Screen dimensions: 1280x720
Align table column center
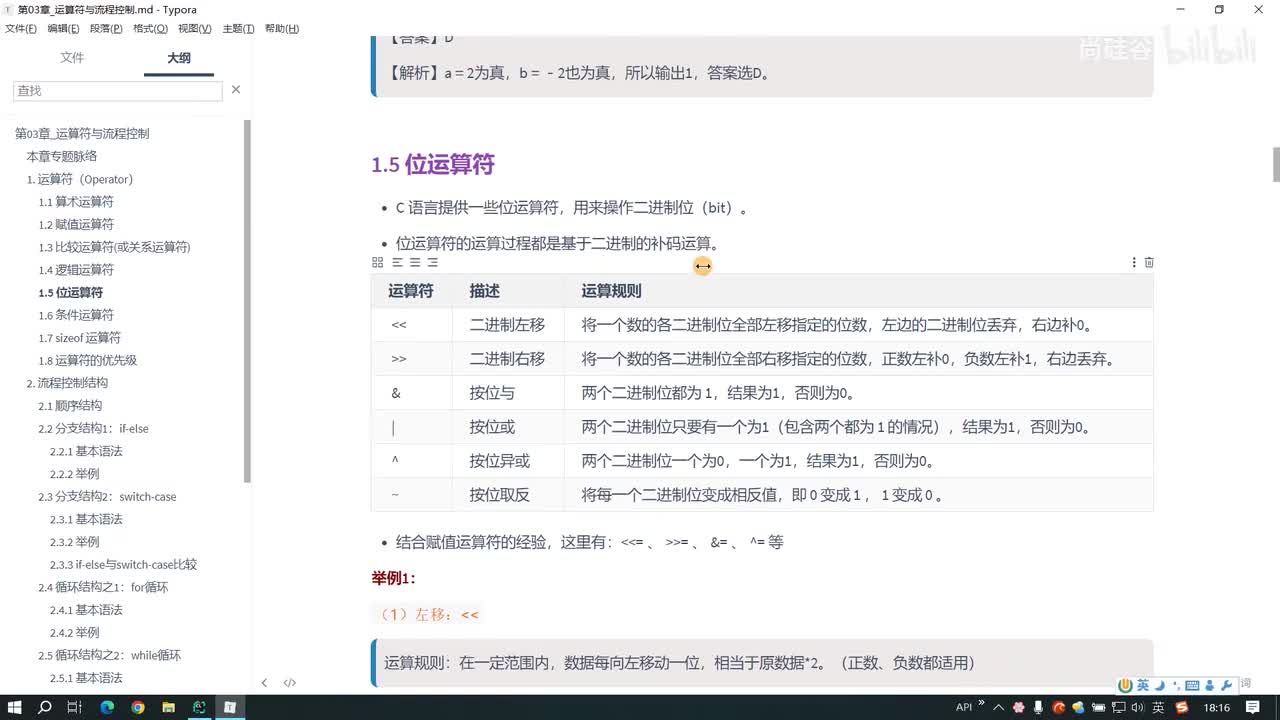(415, 262)
